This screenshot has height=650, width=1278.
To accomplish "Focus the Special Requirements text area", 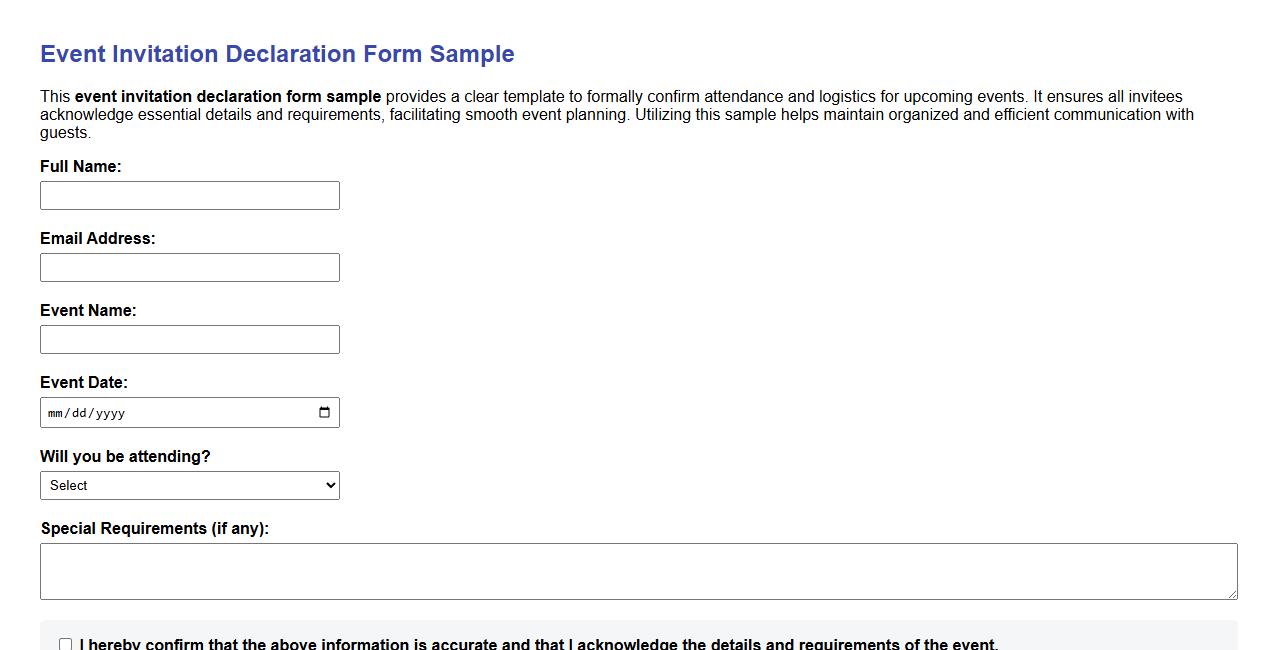I will coord(639,570).
